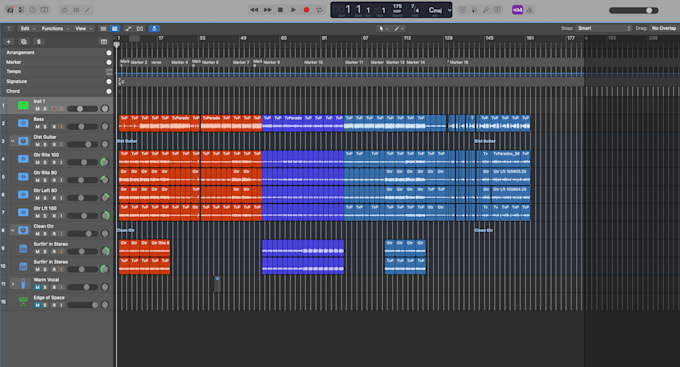Open the key signature Cmaj dropdown arrow
The image size is (680, 367).
click(449, 10)
